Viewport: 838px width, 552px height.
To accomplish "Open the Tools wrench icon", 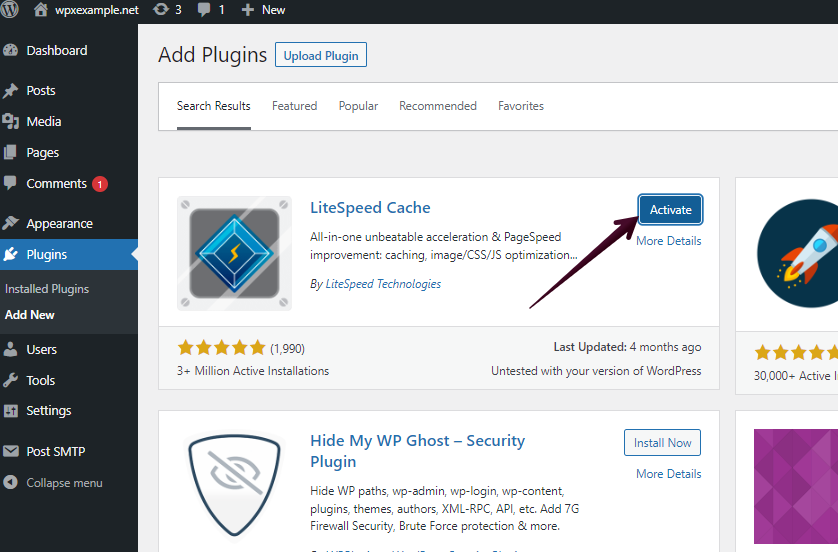I will pos(11,380).
